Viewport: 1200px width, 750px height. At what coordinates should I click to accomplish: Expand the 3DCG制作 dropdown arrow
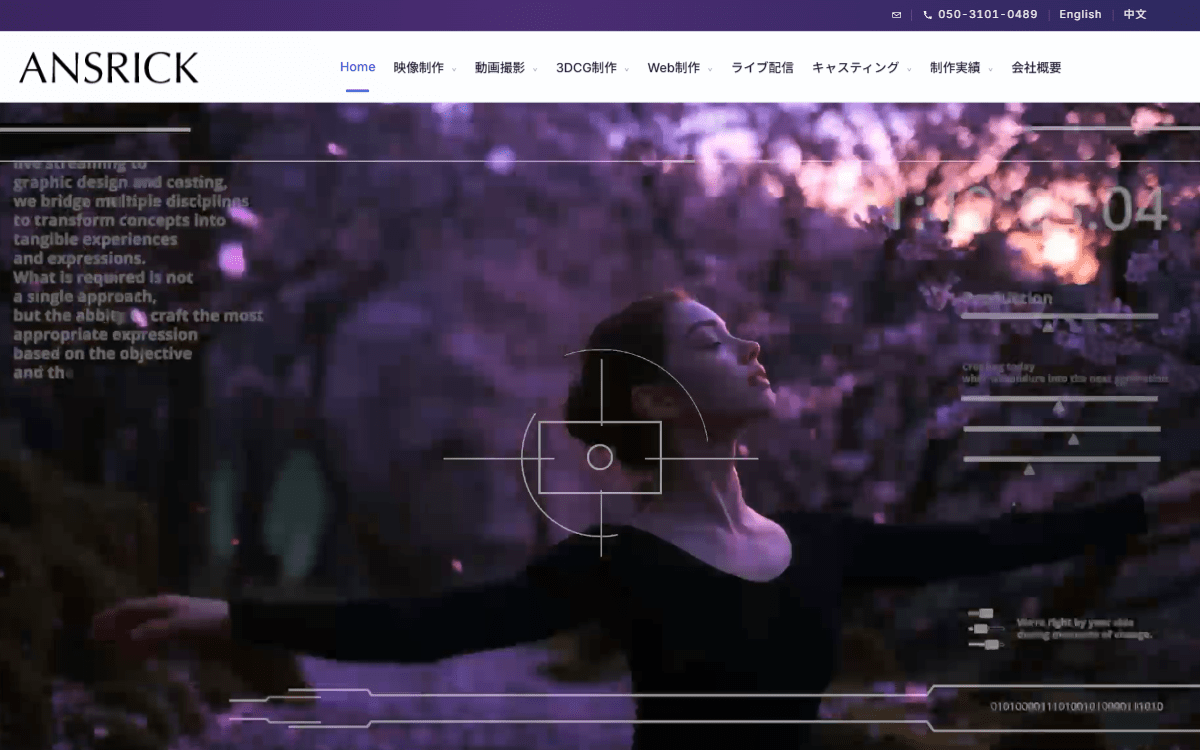click(x=627, y=69)
